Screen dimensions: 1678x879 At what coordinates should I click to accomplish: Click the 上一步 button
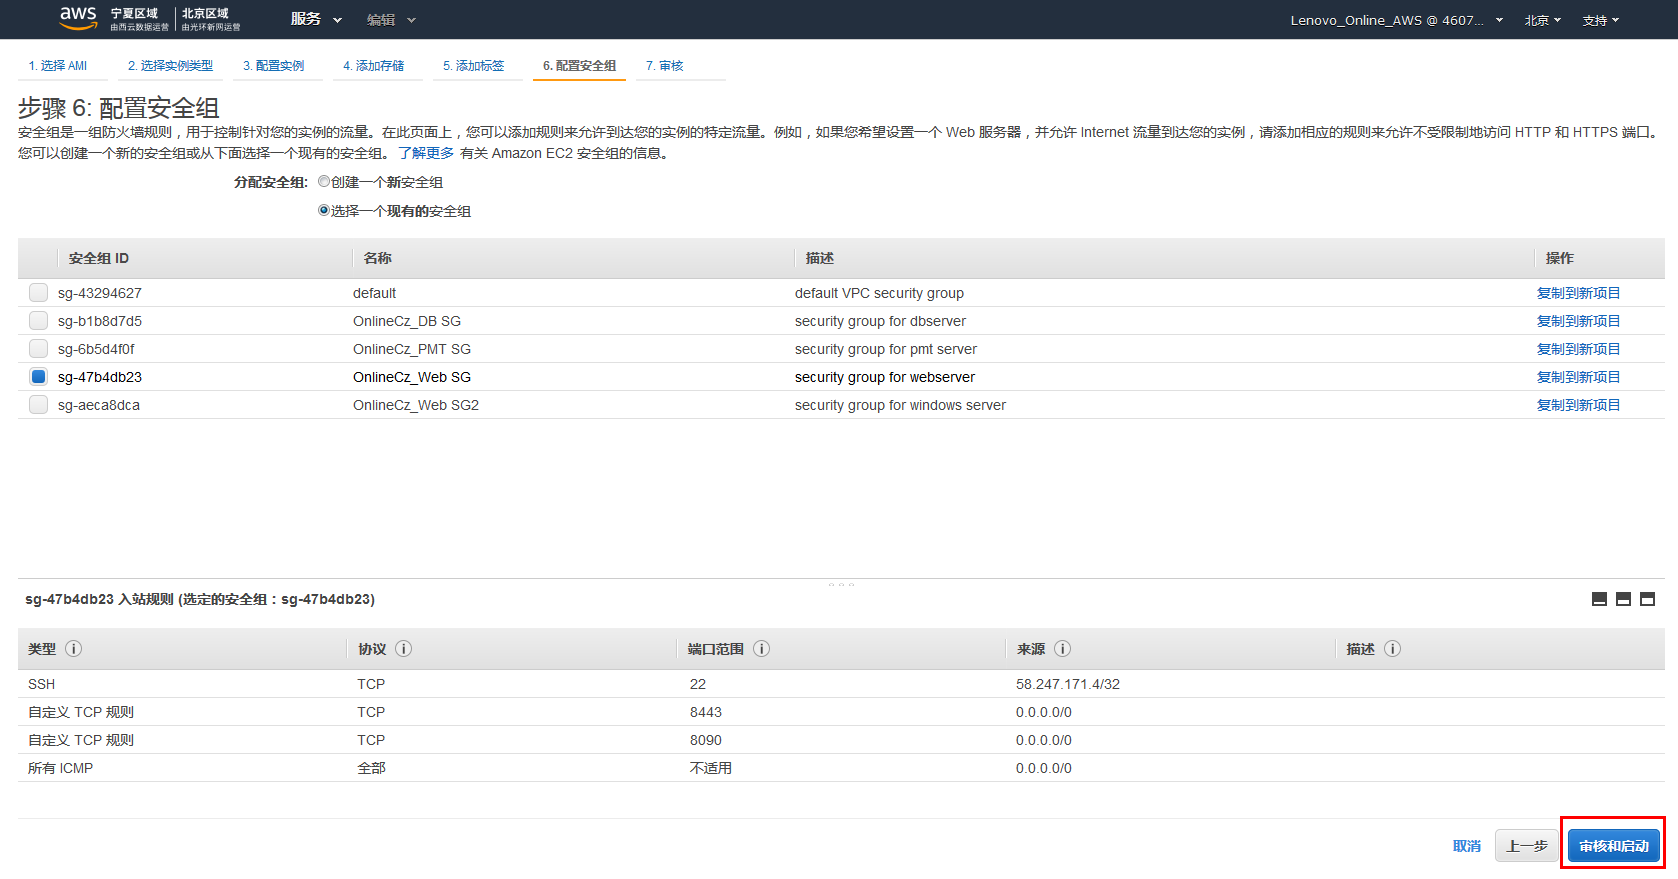pyautogui.click(x=1527, y=846)
